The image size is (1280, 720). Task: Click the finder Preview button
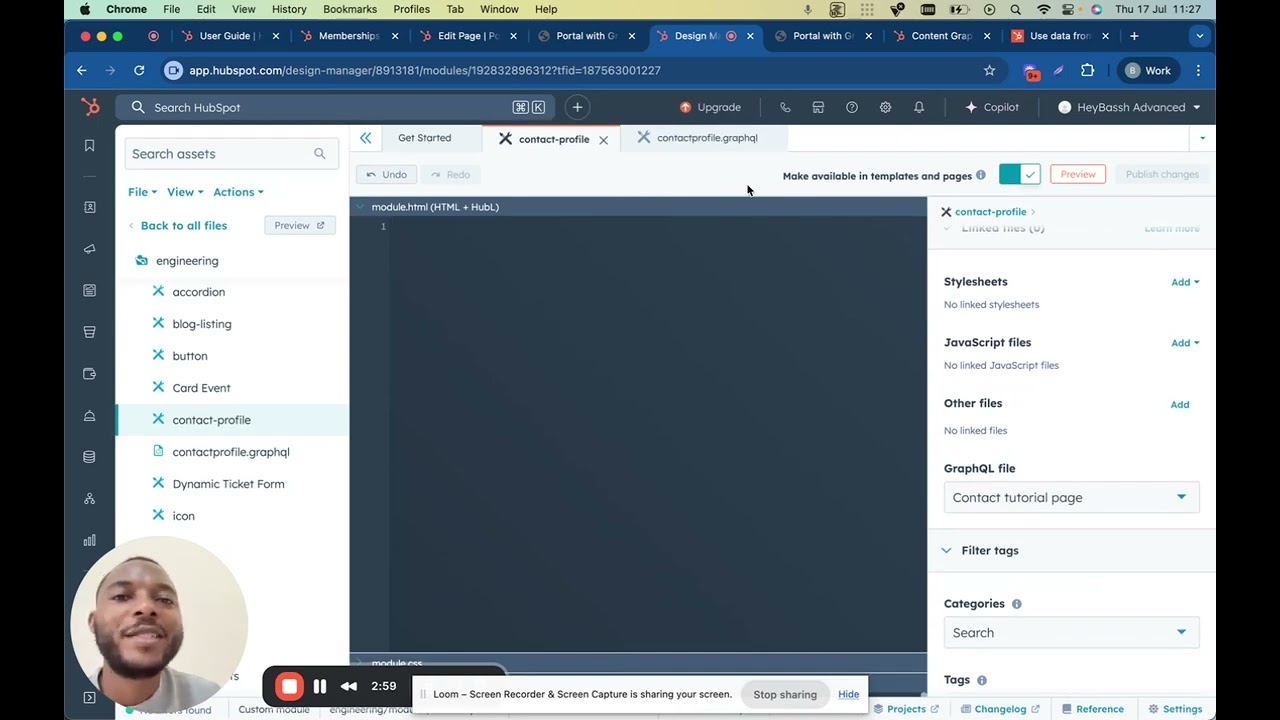tap(299, 226)
